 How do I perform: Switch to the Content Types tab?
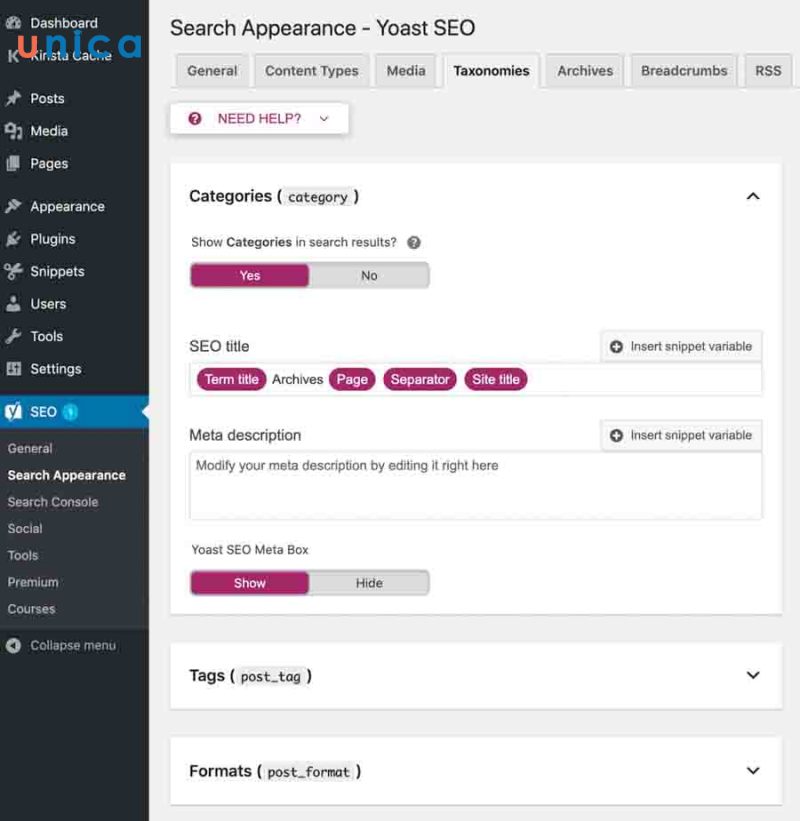click(x=311, y=71)
